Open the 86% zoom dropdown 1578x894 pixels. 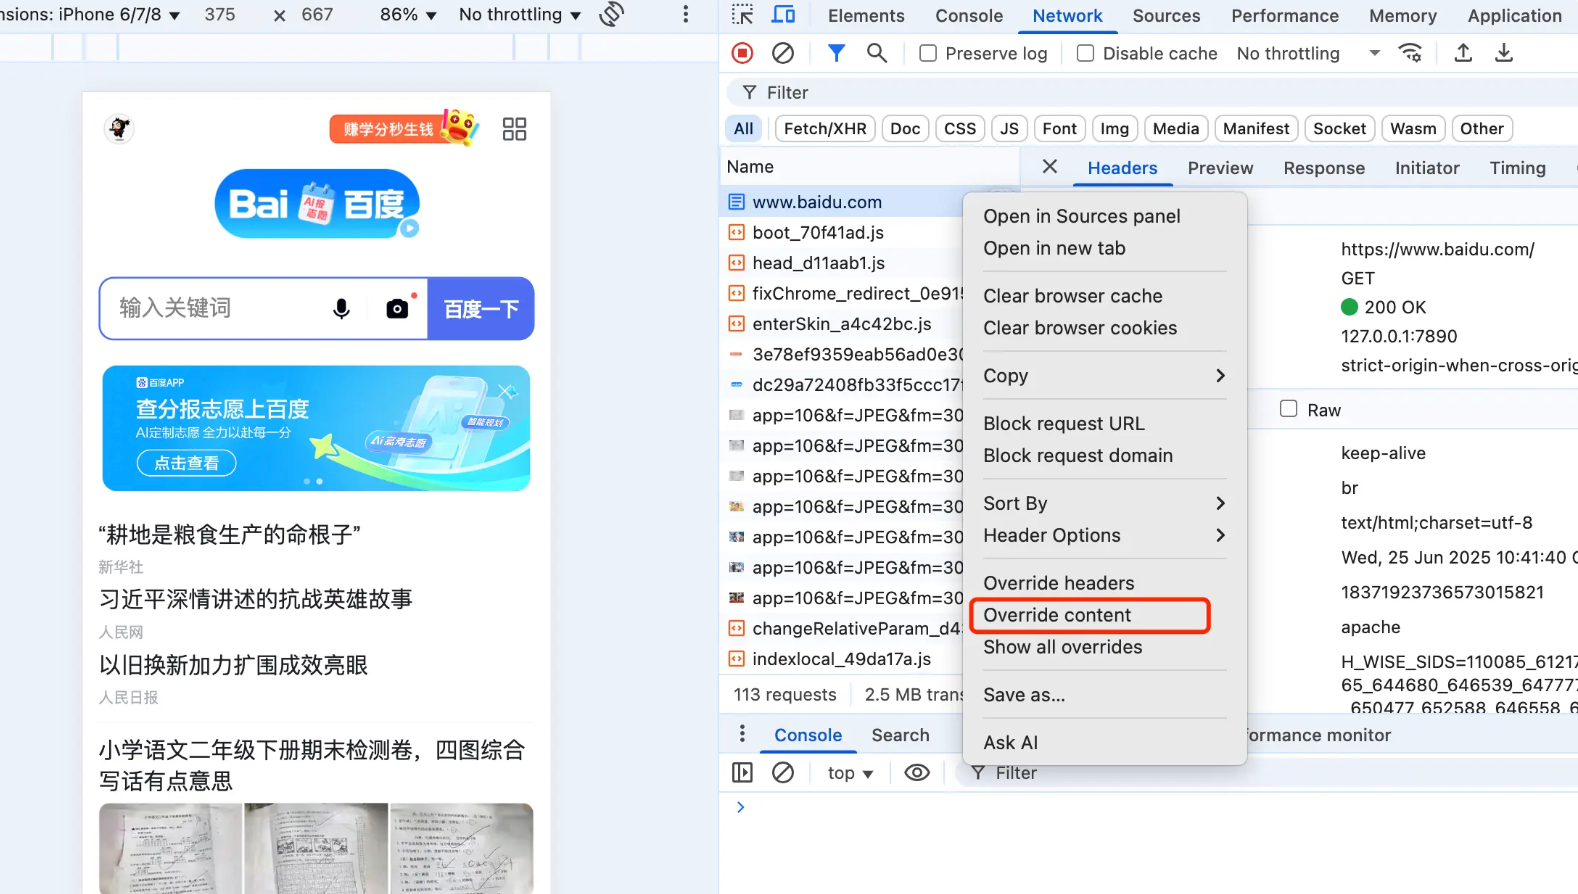point(408,15)
